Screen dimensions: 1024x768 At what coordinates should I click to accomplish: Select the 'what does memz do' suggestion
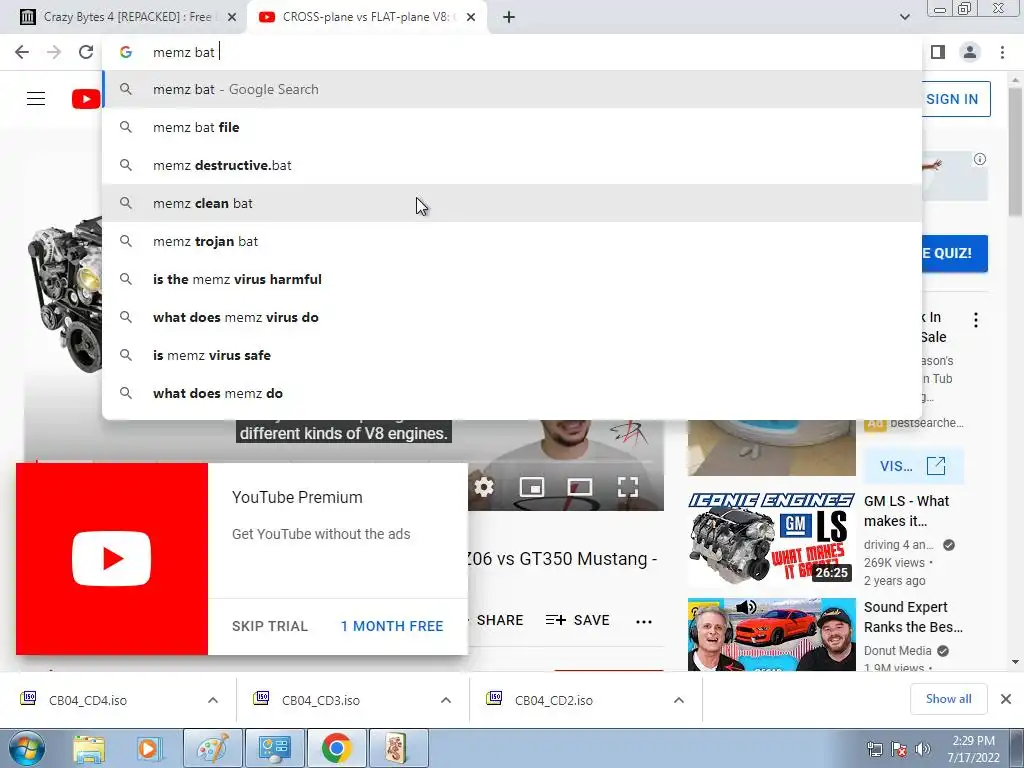coord(513,393)
